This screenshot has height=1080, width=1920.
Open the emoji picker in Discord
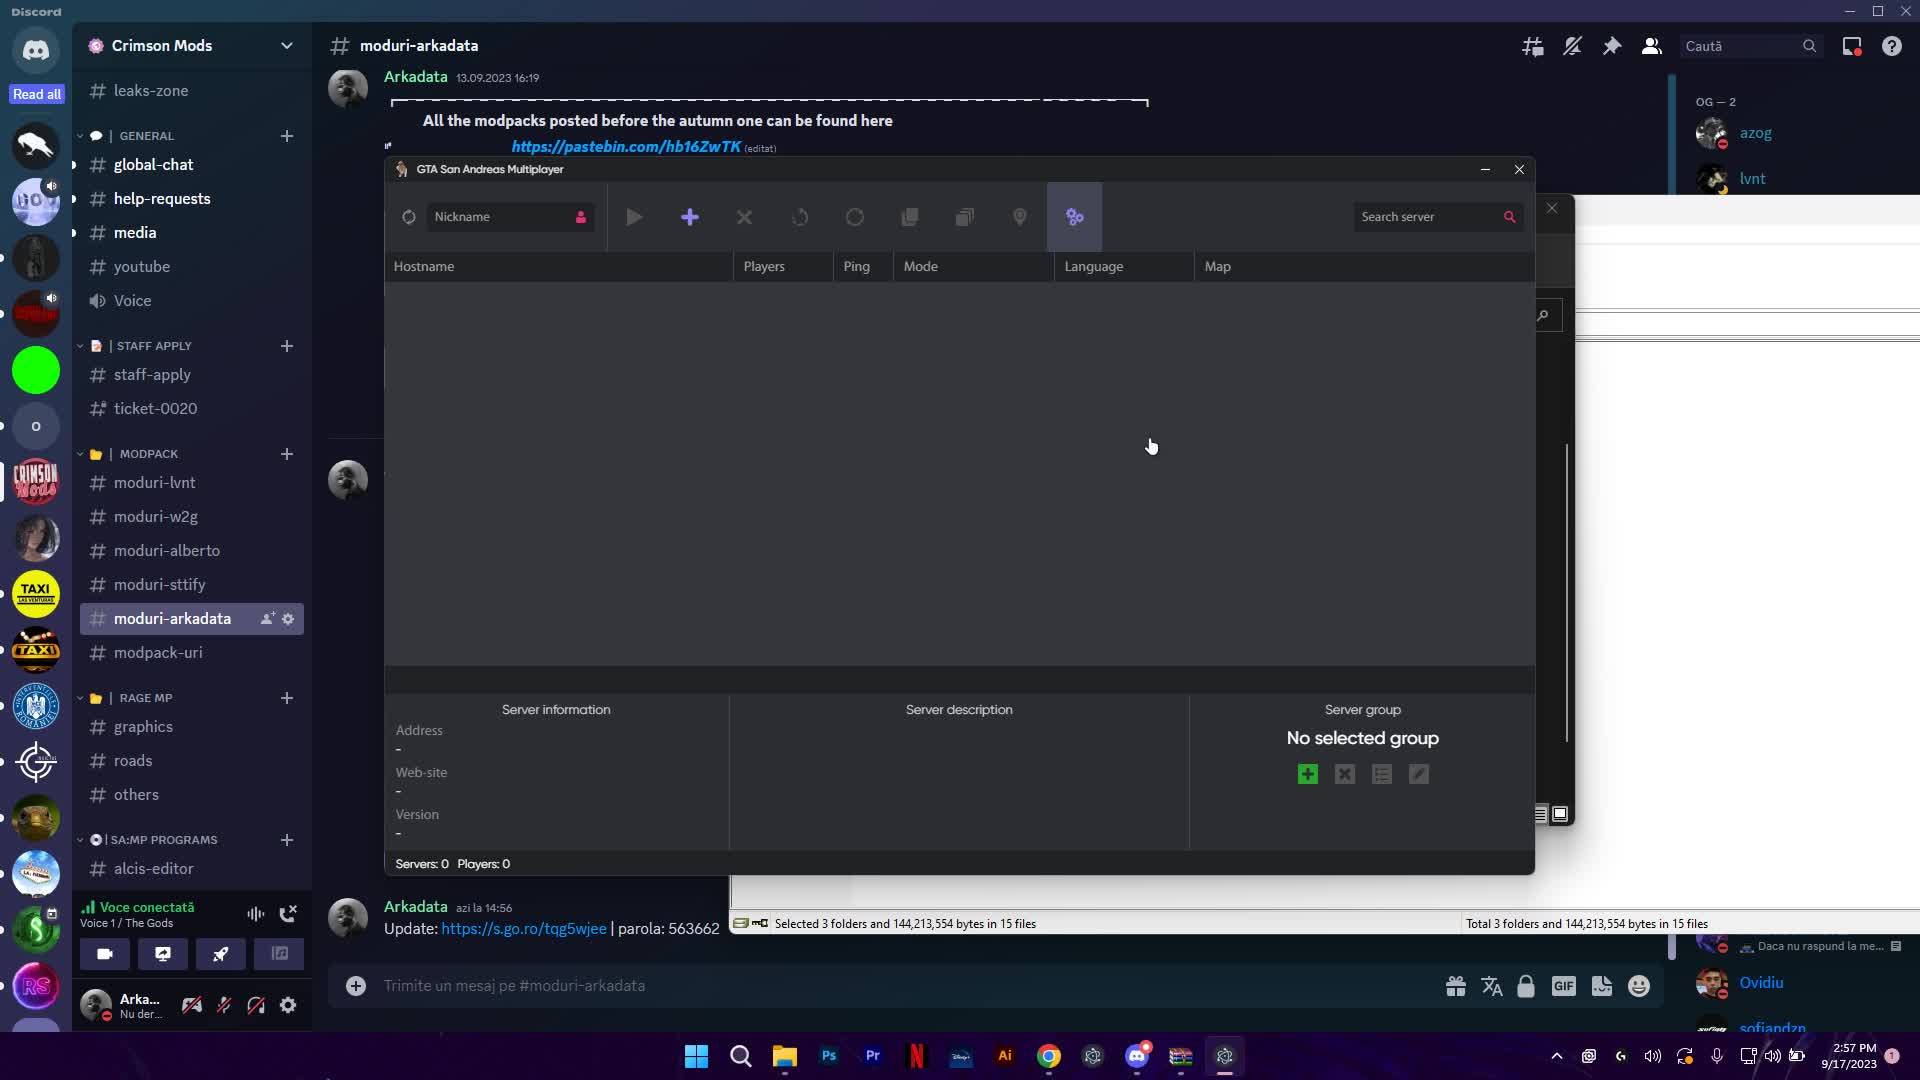(1639, 986)
